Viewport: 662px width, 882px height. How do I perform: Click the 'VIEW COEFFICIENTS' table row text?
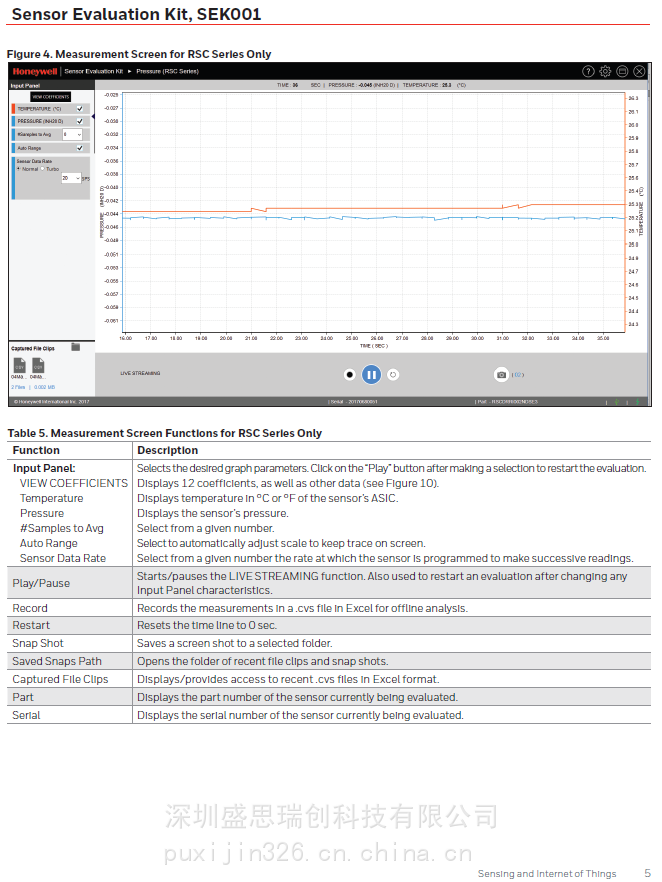click(x=74, y=483)
